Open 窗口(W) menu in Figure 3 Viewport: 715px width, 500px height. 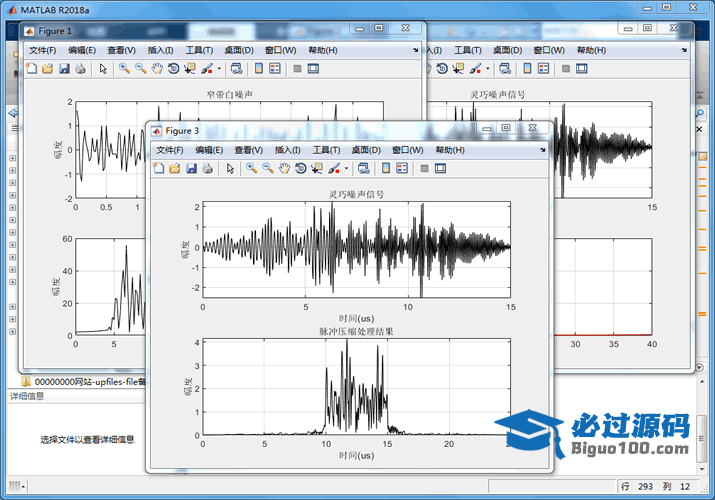pyautogui.click(x=408, y=150)
